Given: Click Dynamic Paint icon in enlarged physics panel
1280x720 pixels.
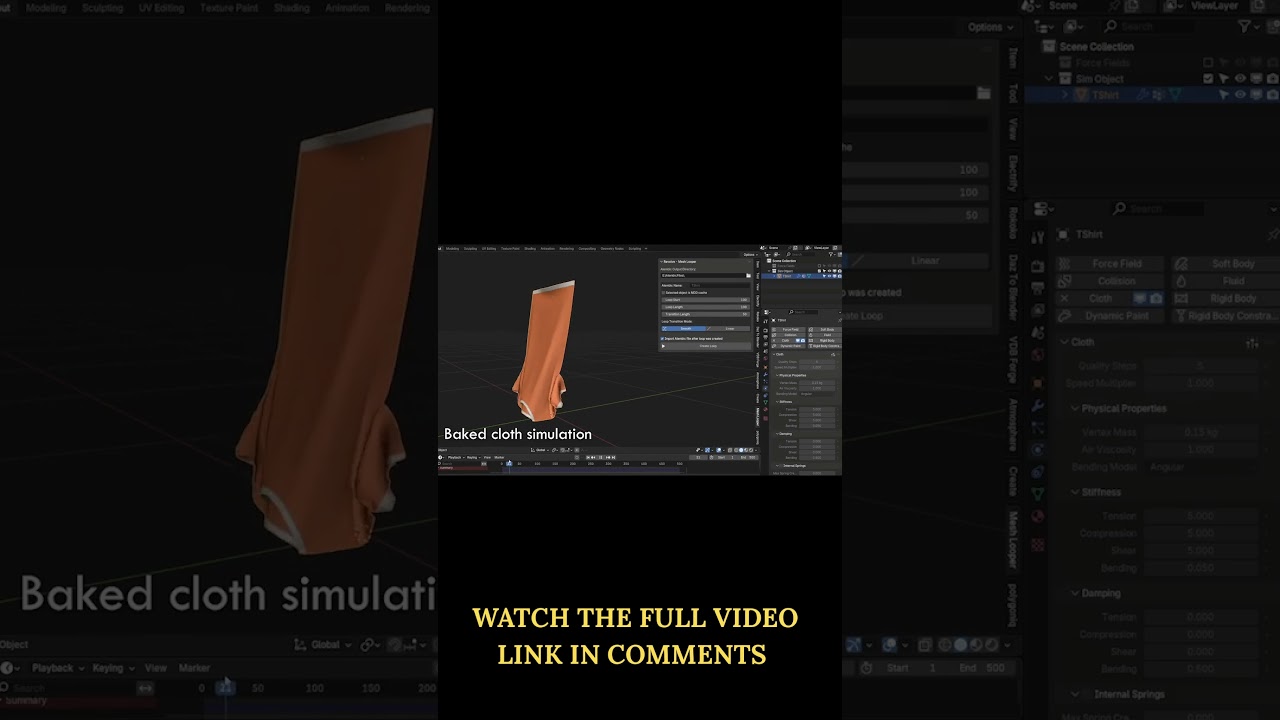Looking at the screenshot, I should coord(1065,316).
